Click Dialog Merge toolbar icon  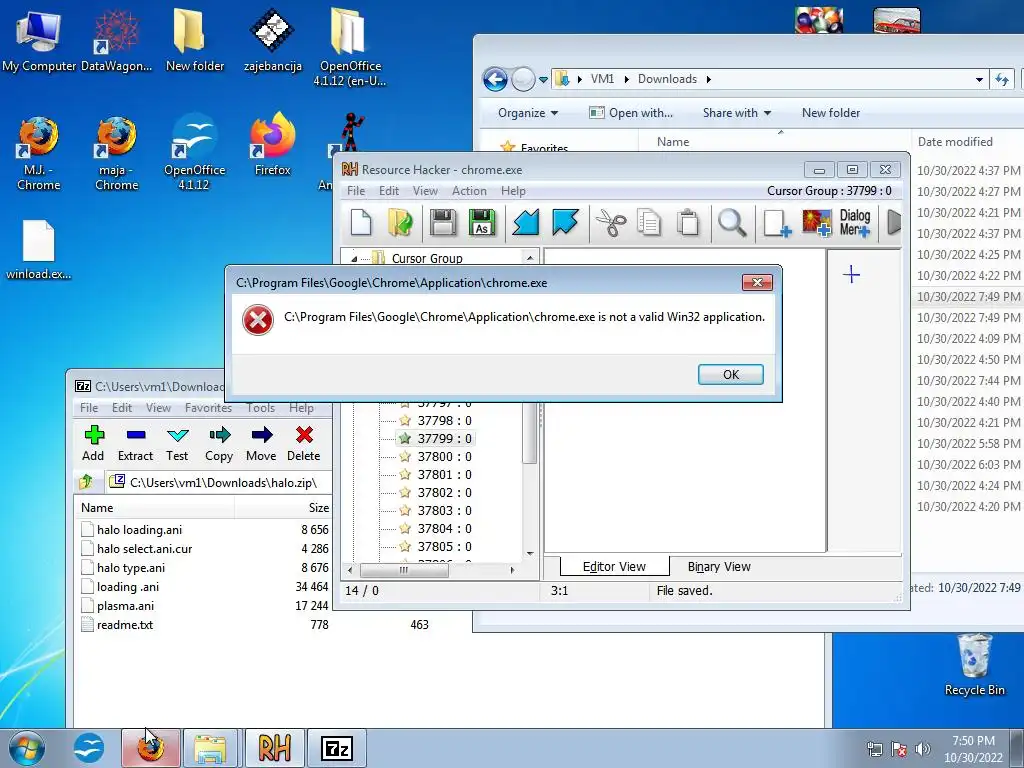855,222
